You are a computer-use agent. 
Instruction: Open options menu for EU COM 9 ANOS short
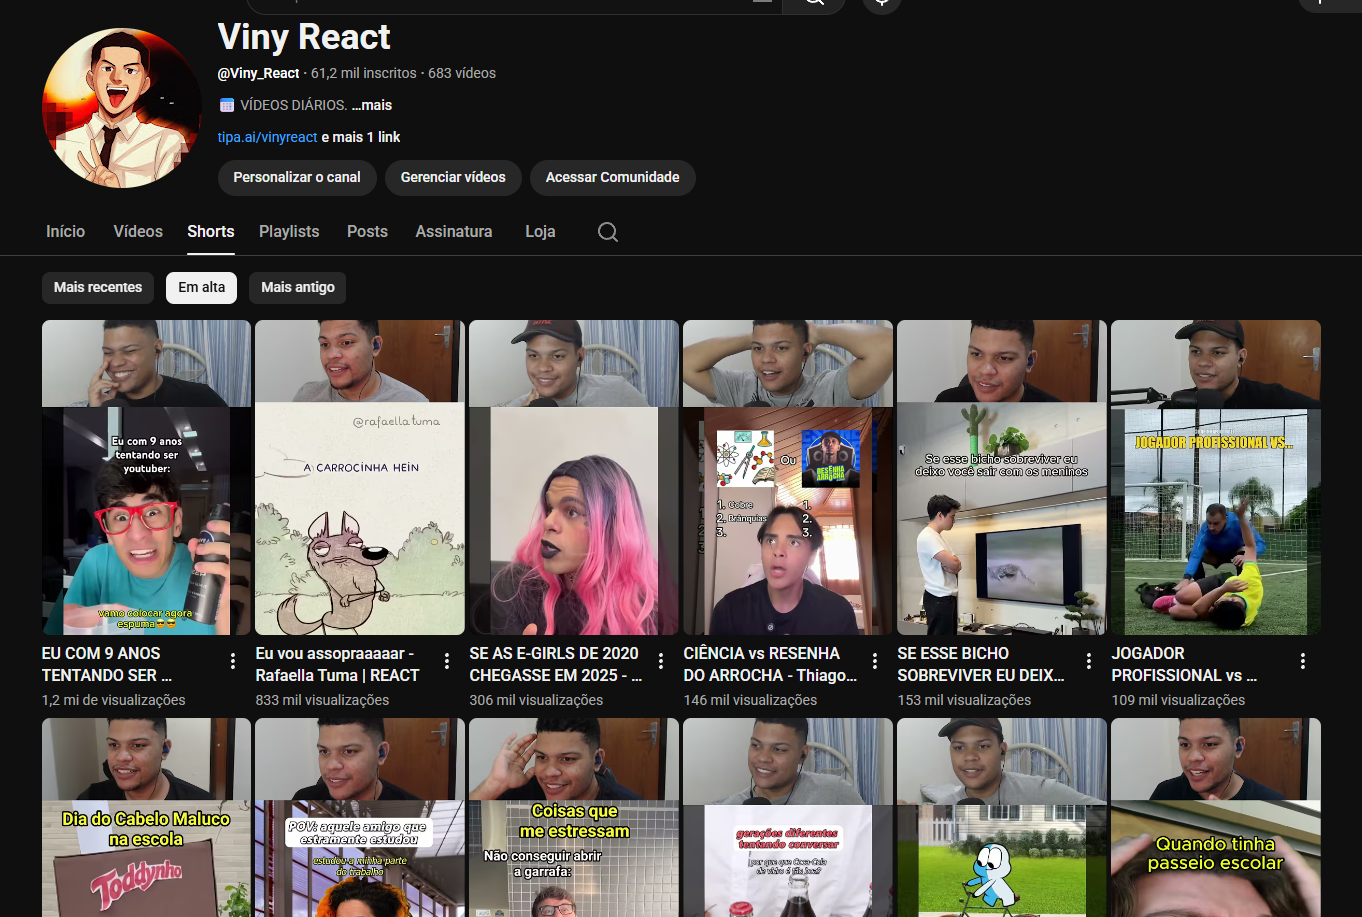233,661
